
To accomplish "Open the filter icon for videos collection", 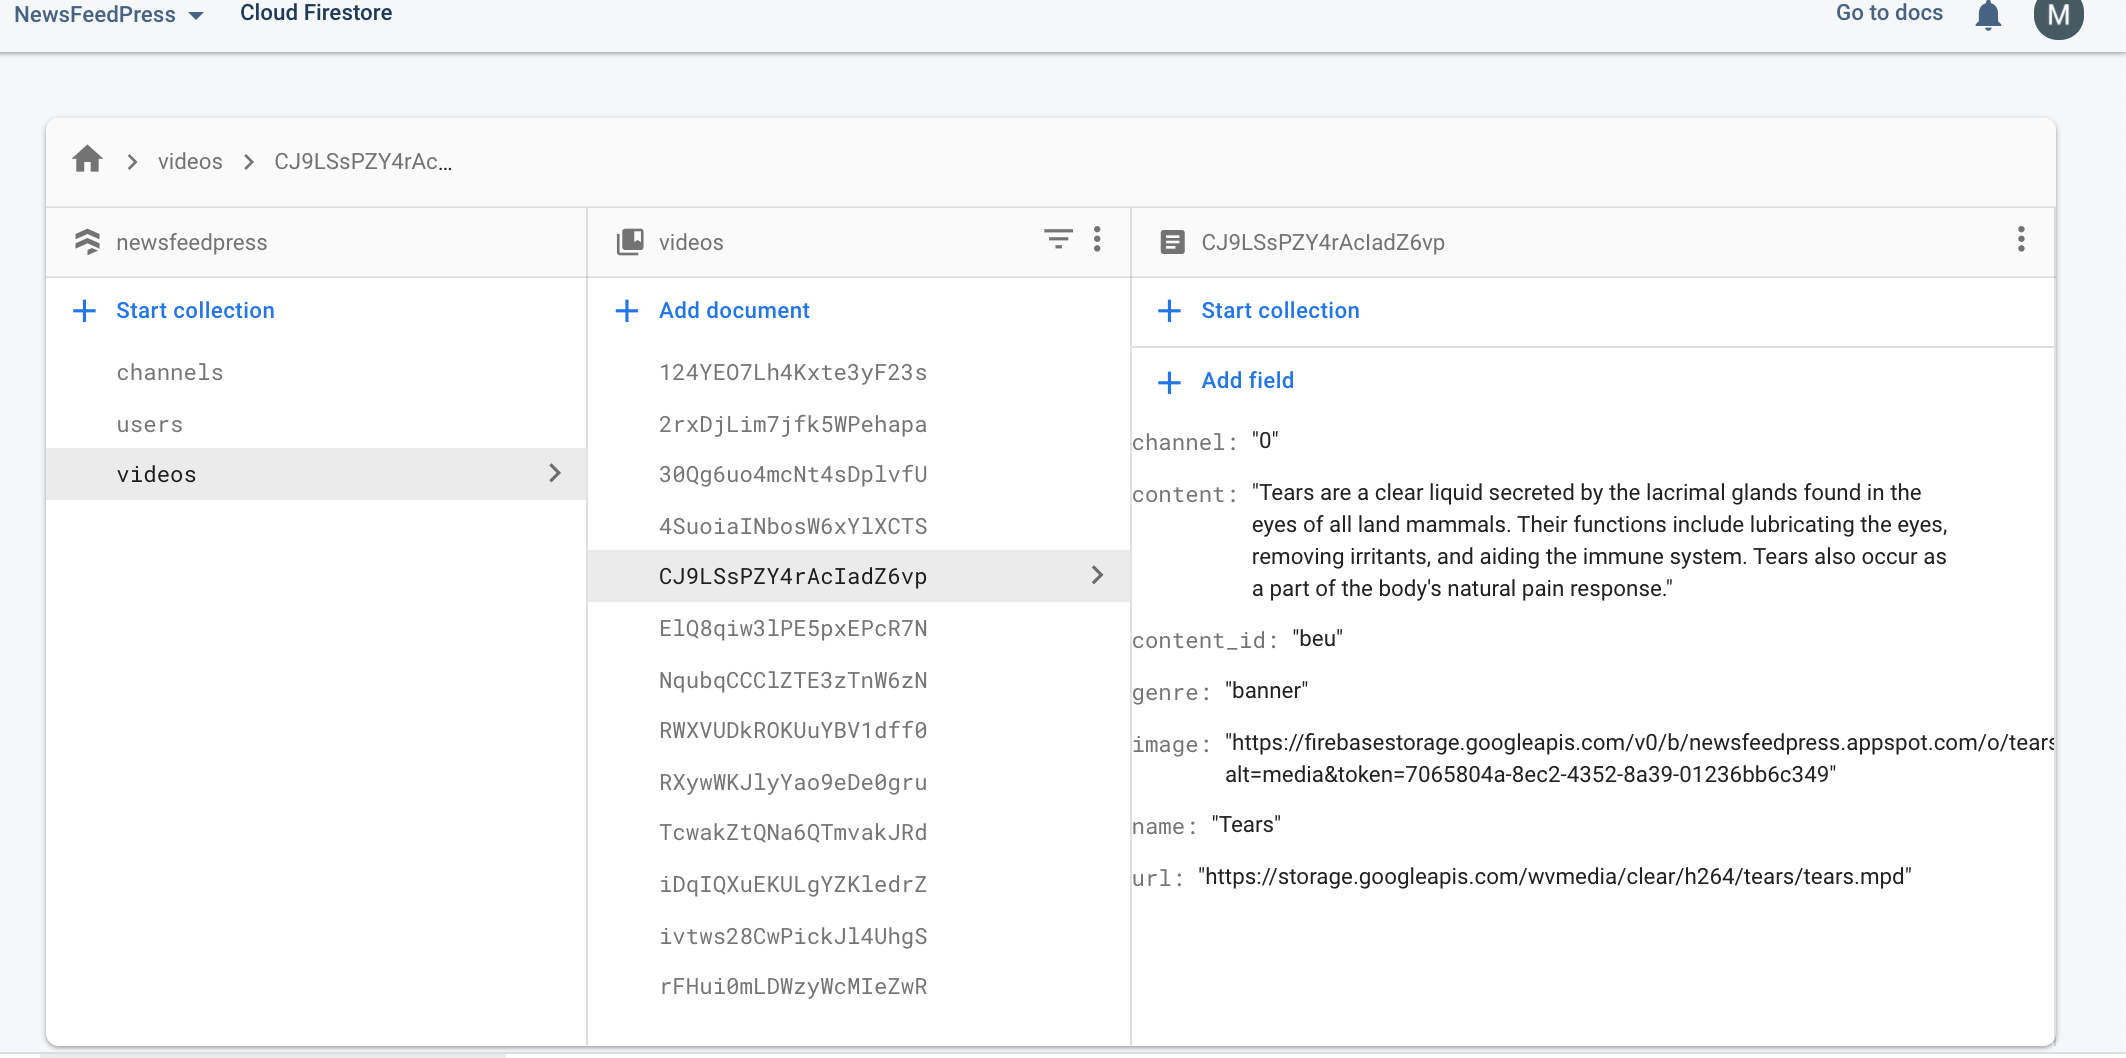I will (x=1058, y=239).
